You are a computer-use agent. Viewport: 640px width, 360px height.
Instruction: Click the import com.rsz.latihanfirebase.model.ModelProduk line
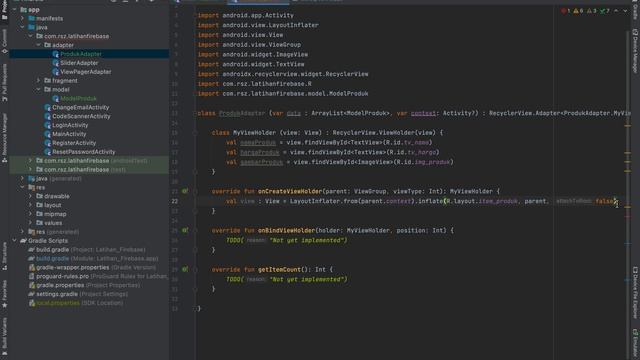click(283, 93)
